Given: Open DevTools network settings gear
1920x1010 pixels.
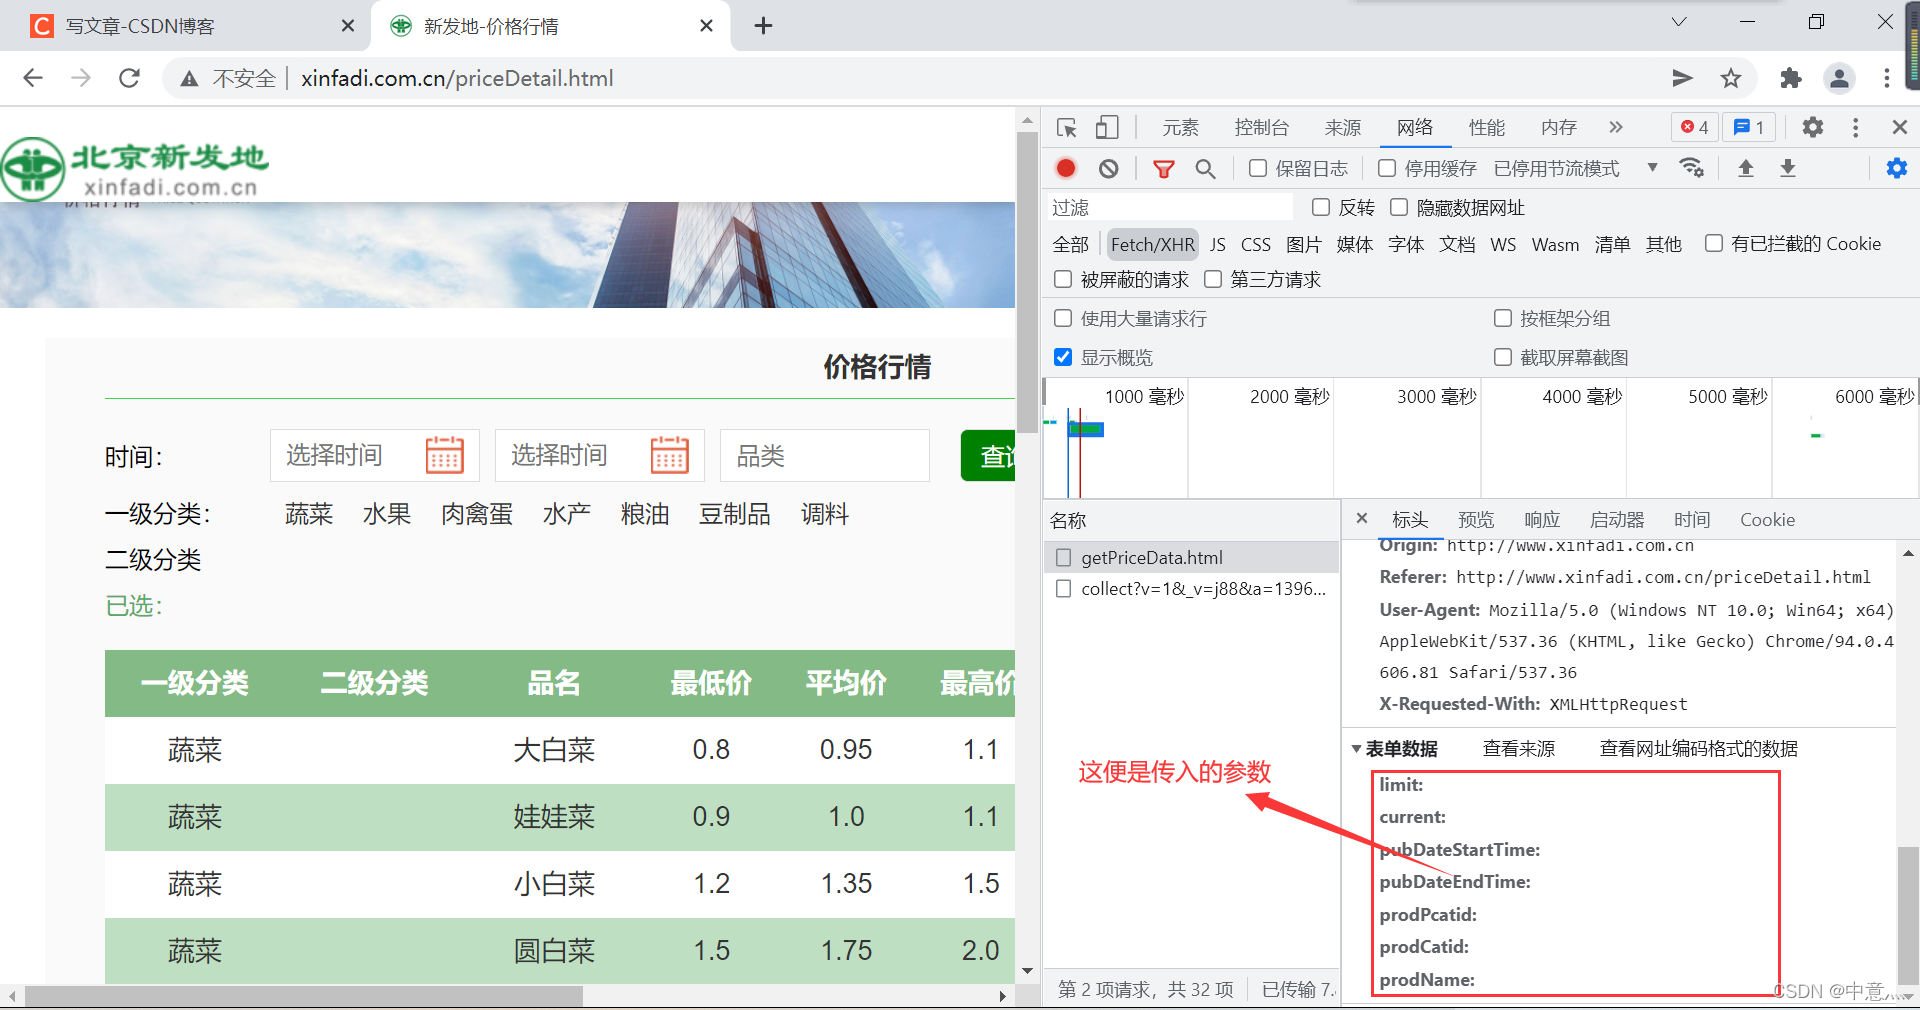Looking at the screenshot, I should pos(1897,168).
